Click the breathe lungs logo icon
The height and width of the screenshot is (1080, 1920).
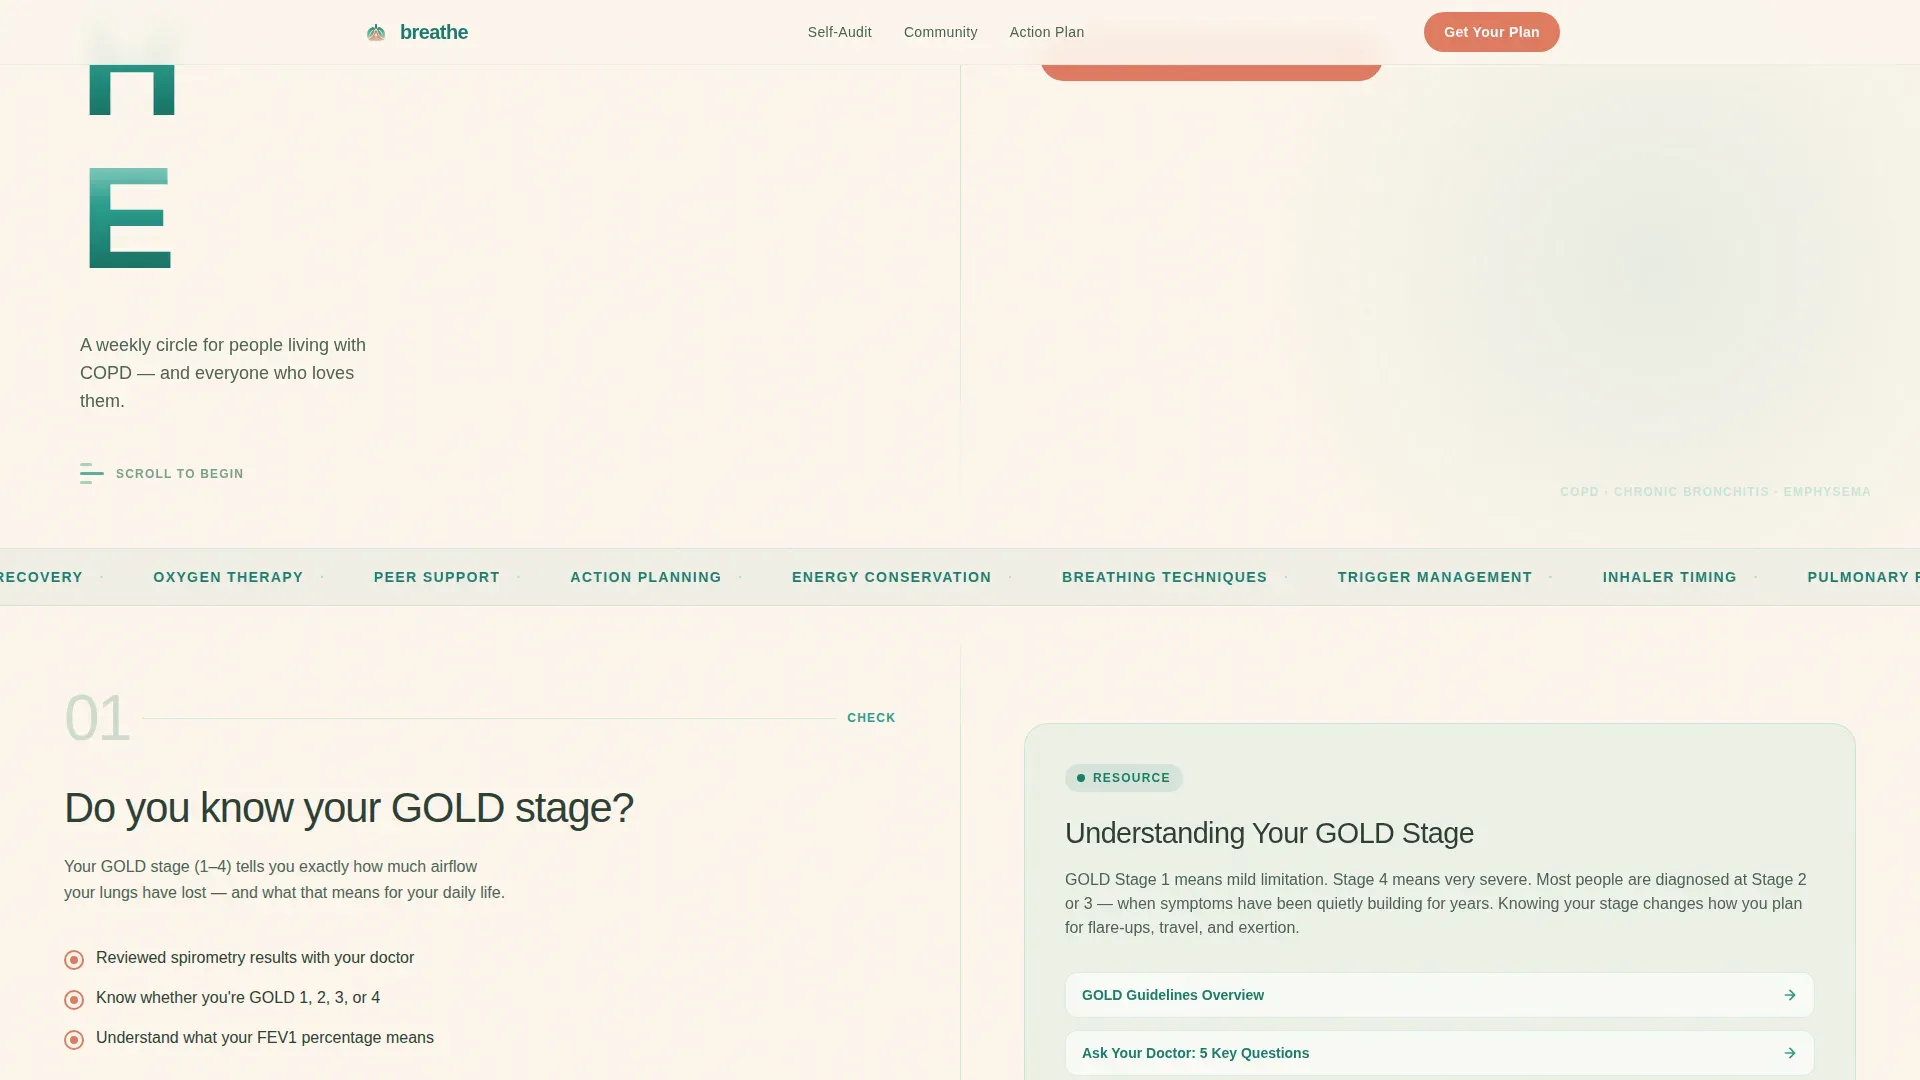coord(376,32)
